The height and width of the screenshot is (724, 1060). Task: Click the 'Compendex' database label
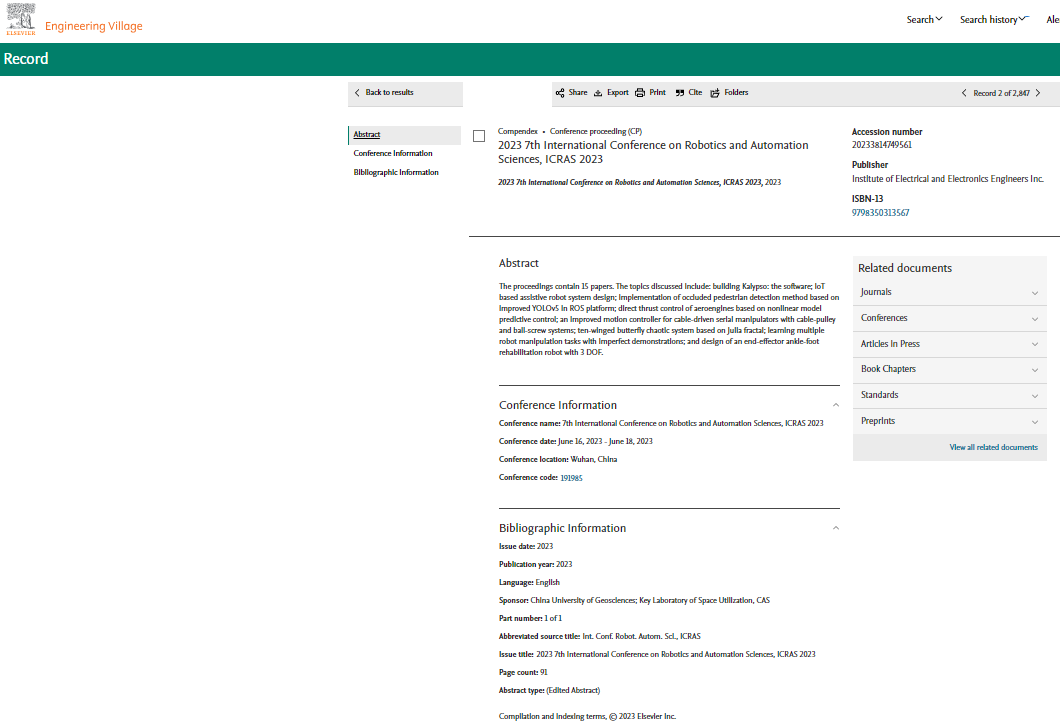518,131
